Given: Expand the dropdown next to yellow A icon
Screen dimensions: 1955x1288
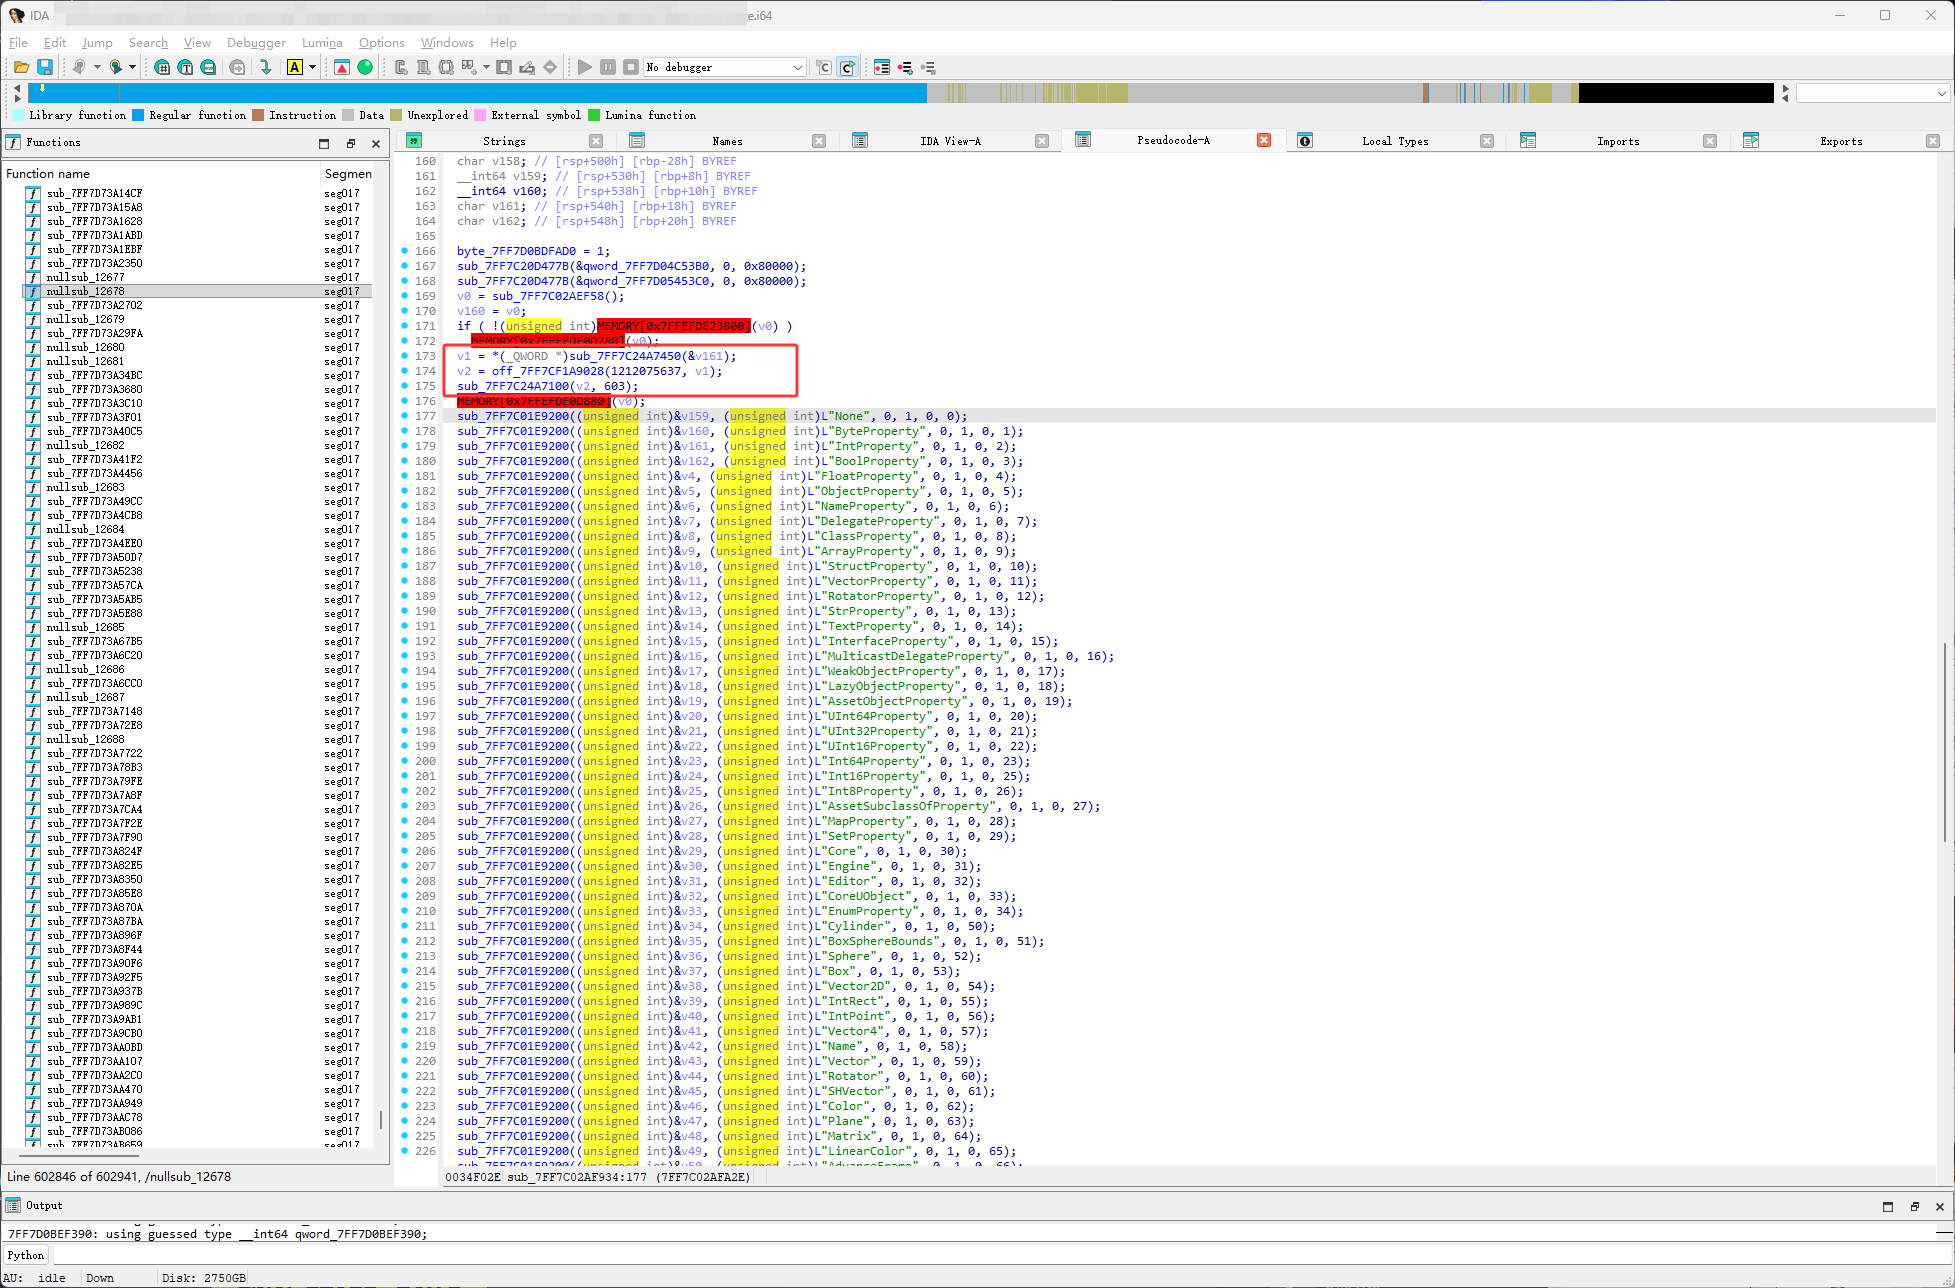Looking at the screenshot, I should click(x=313, y=67).
